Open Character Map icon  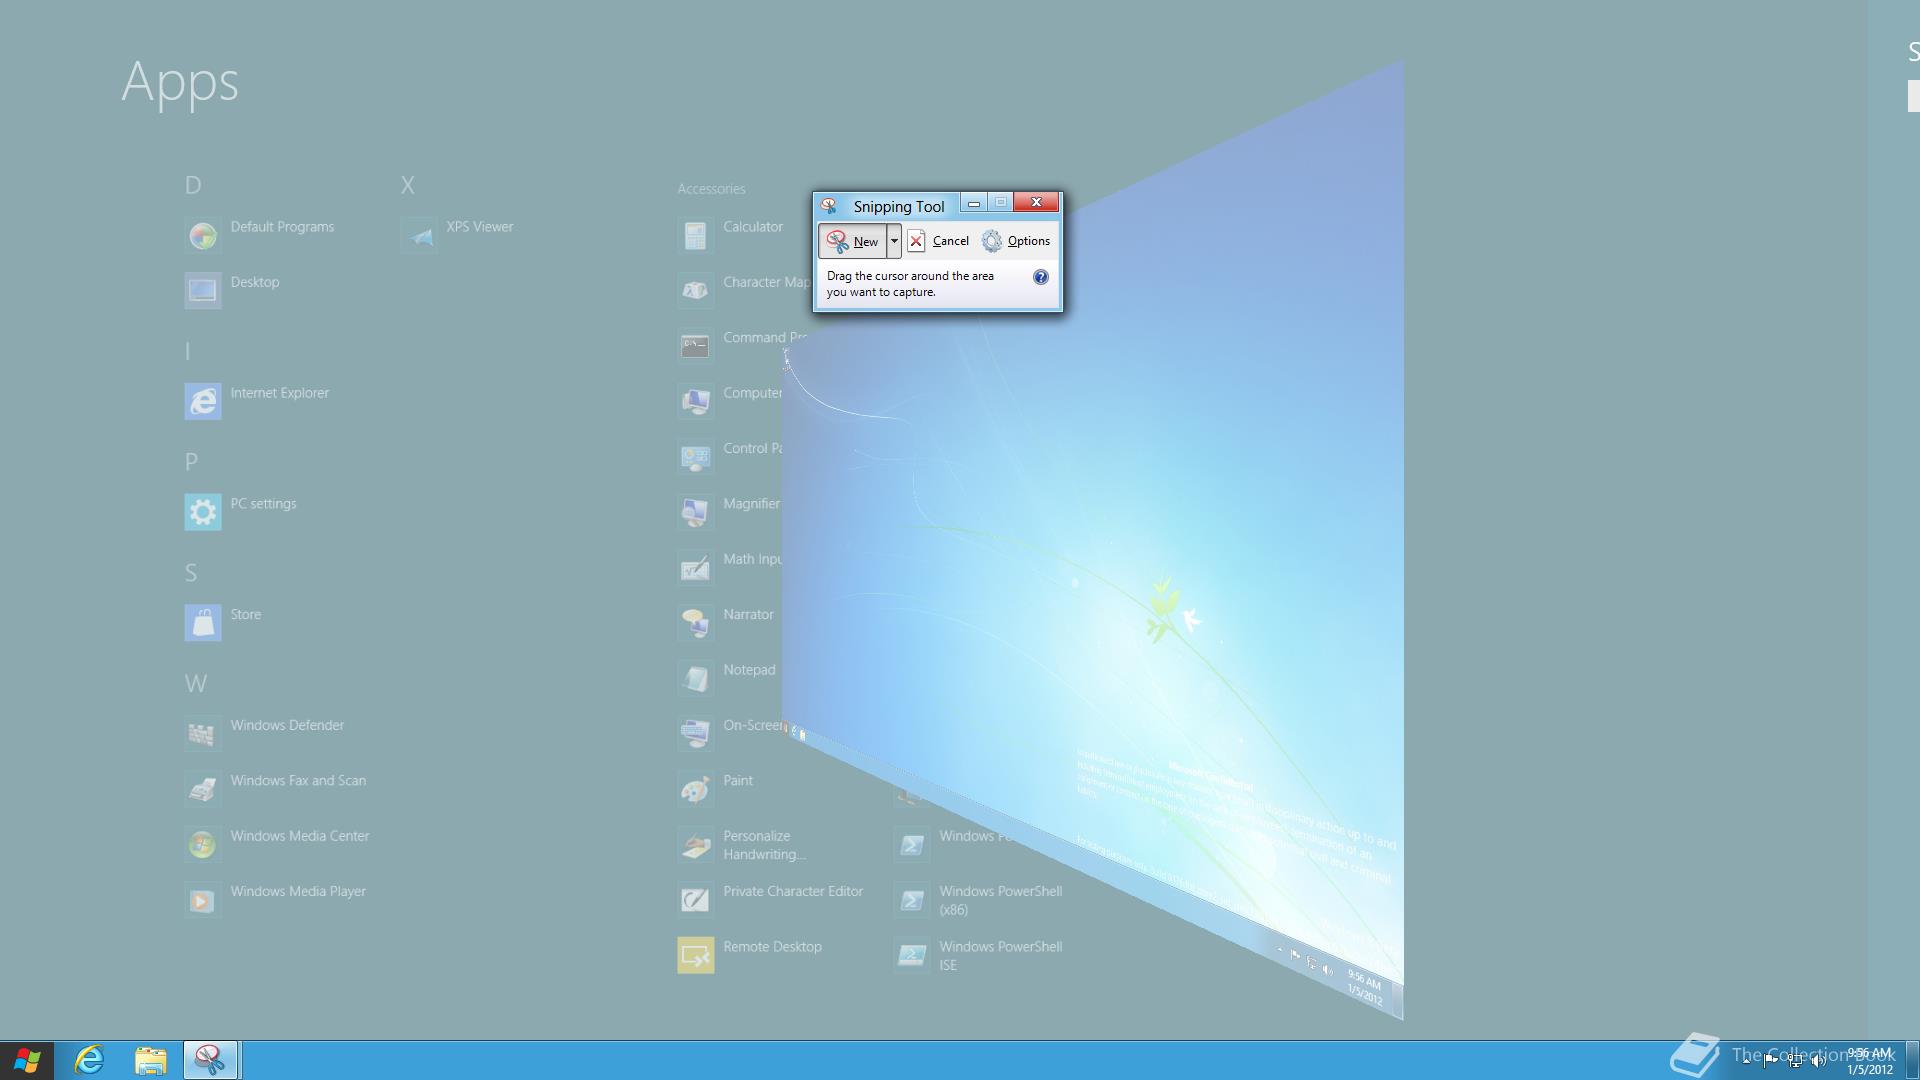point(696,291)
